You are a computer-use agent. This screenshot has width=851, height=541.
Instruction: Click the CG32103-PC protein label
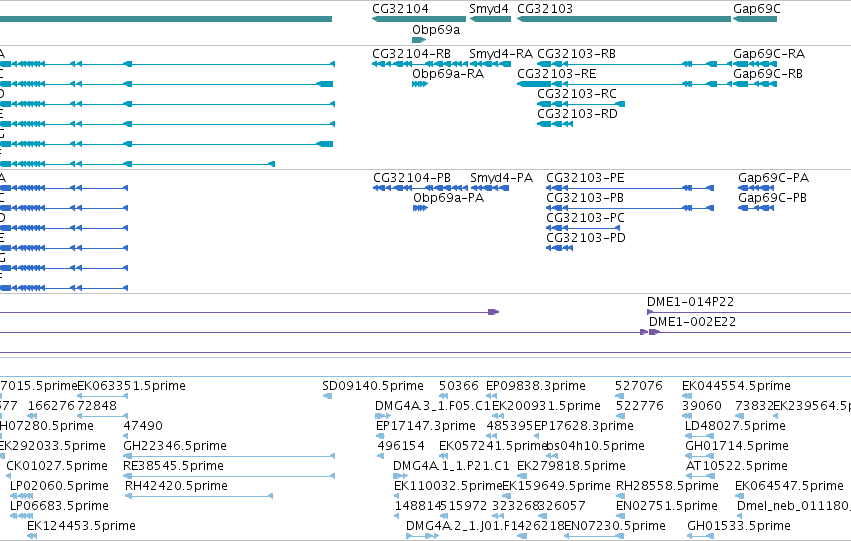tap(586, 218)
